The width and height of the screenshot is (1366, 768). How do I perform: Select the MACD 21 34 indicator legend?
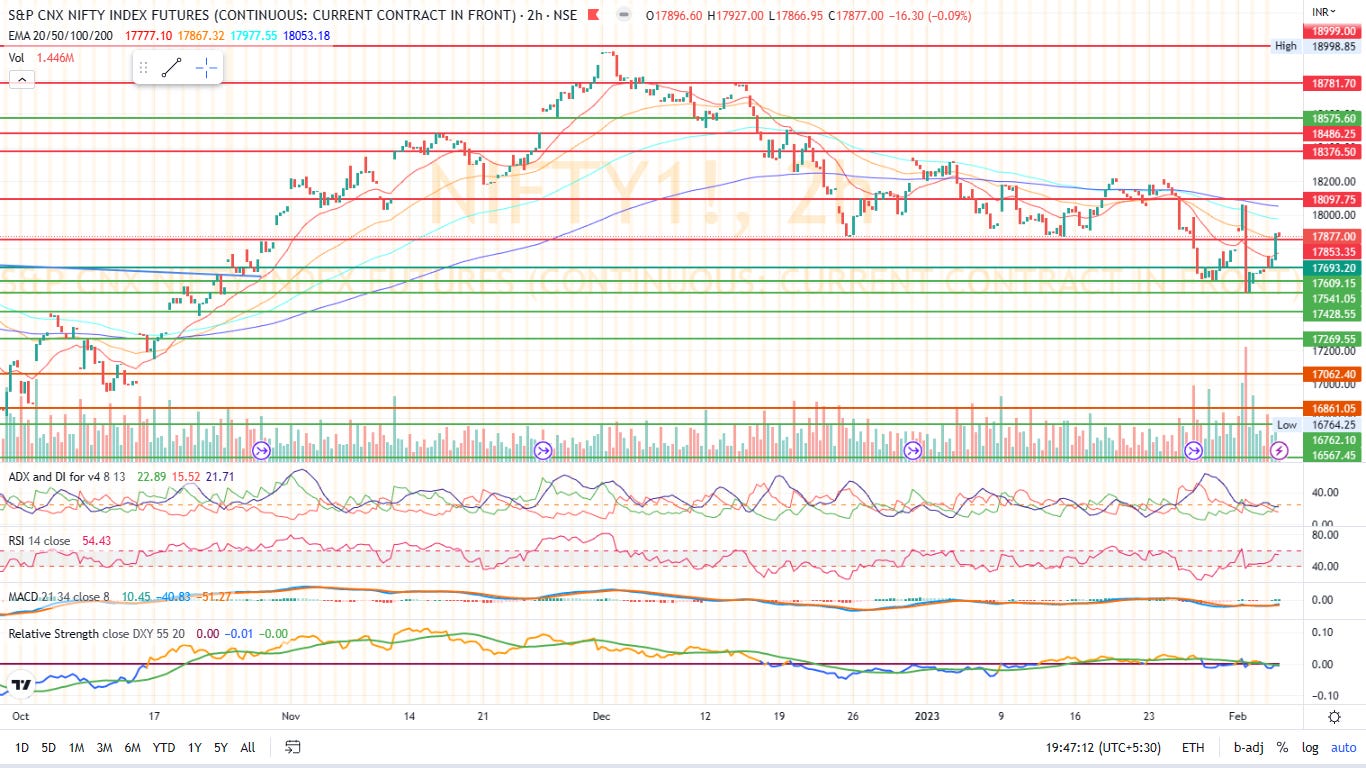61,597
